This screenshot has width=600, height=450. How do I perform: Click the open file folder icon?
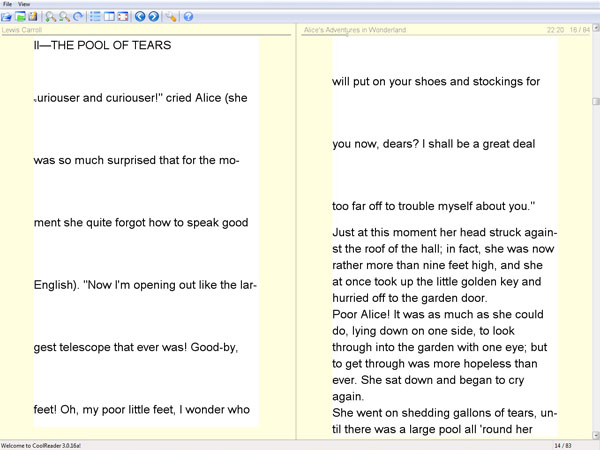(x=7, y=16)
